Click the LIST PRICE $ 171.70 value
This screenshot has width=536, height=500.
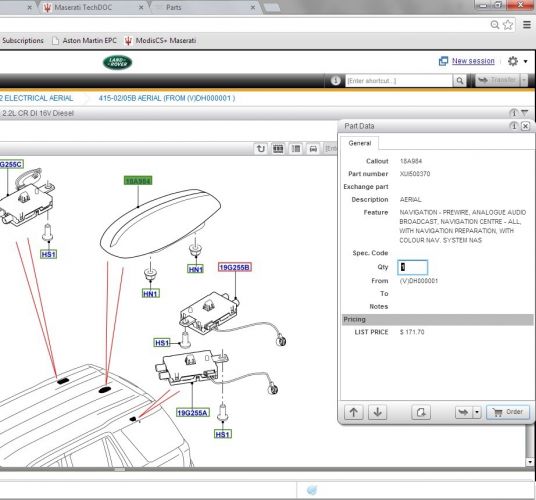point(412,332)
